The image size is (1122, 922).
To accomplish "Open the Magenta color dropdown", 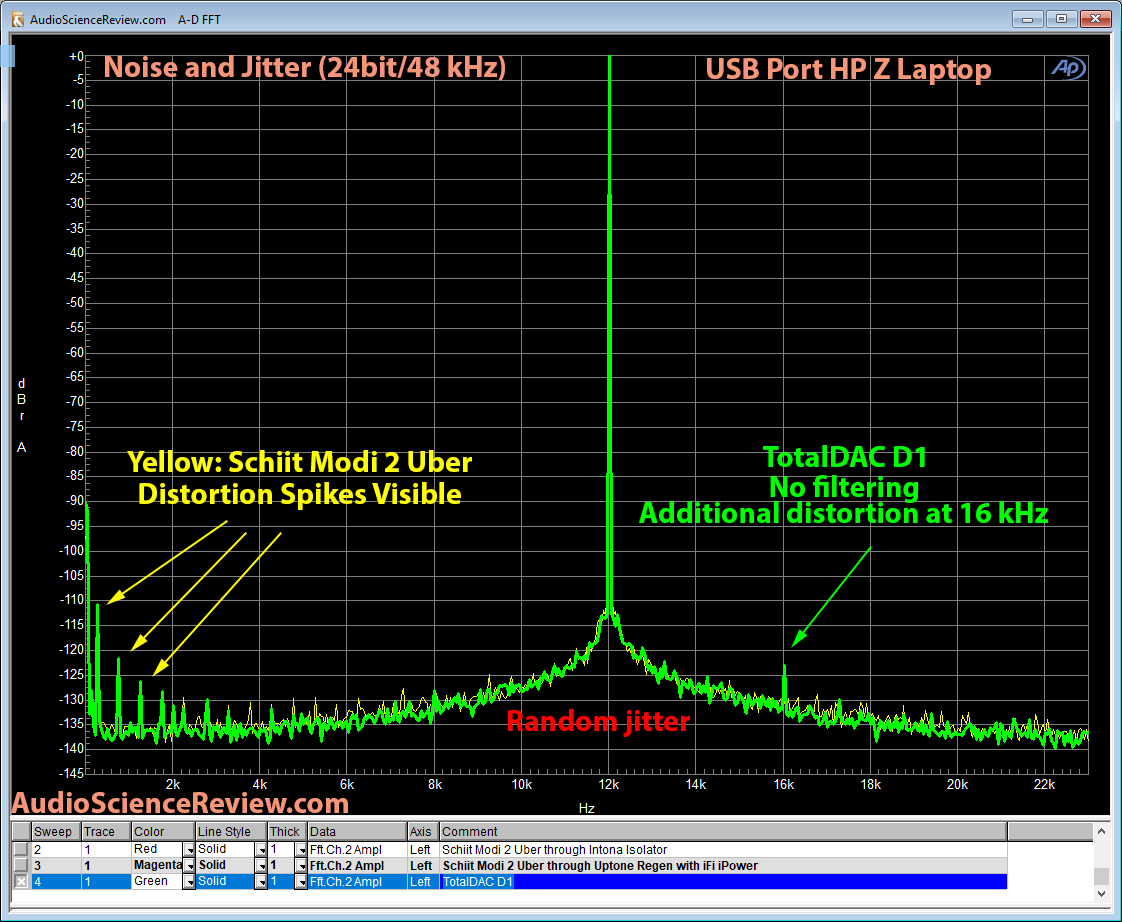I will (x=189, y=865).
